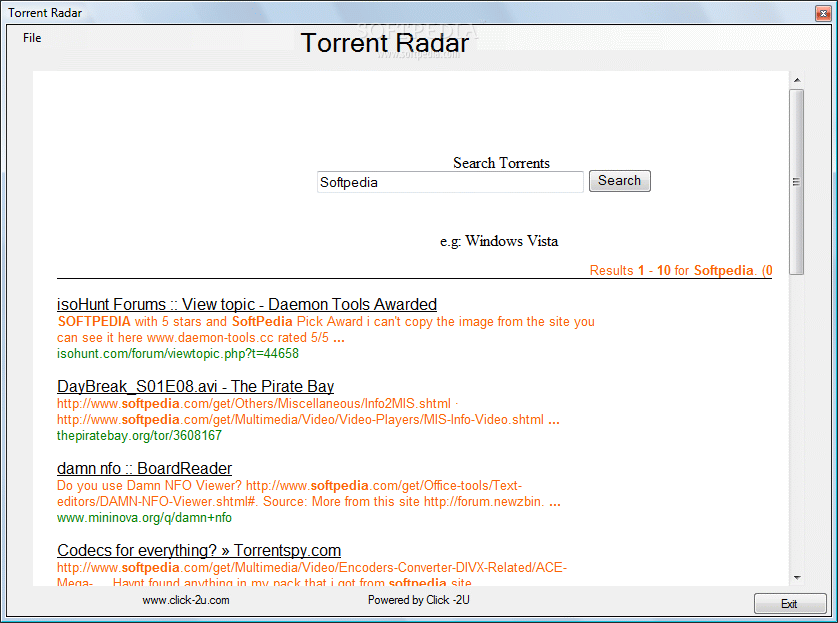The image size is (838, 623).
Task: Click the Torrent Radar heading text
Action: pos(385,43)
